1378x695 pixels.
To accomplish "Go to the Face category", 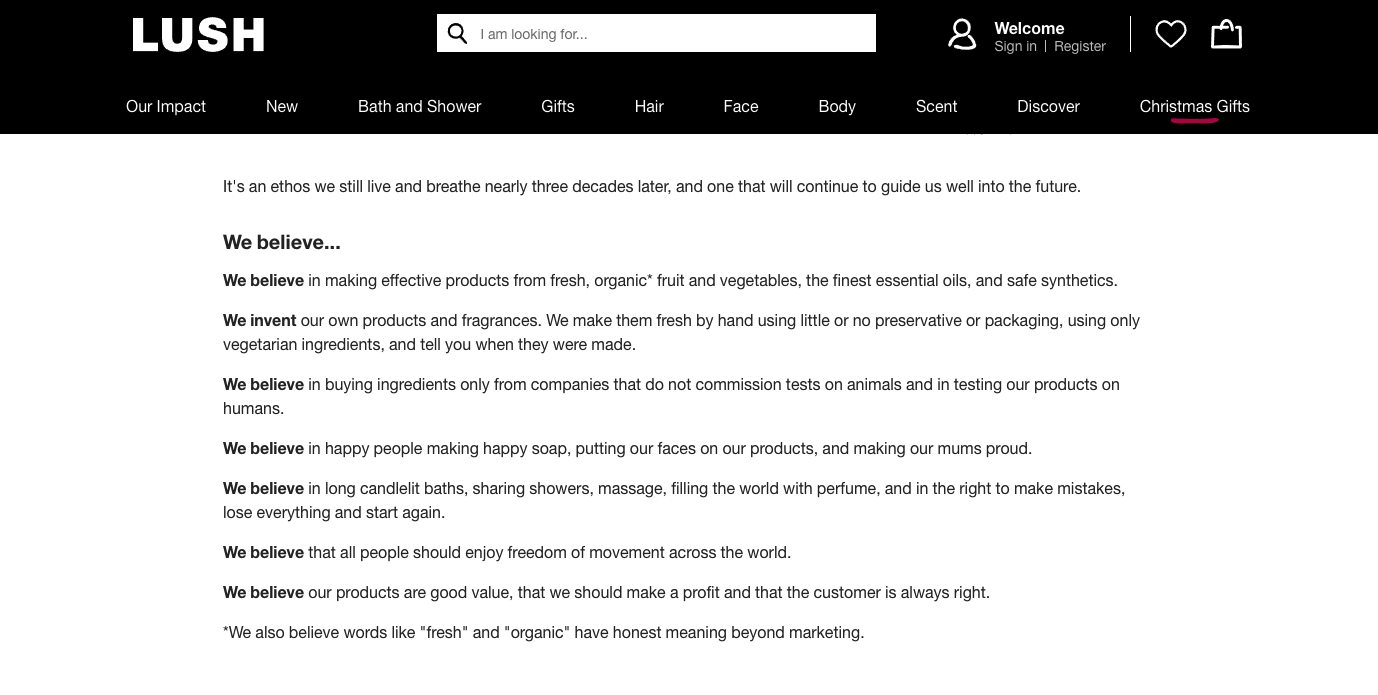I will [x=741, y=107].
